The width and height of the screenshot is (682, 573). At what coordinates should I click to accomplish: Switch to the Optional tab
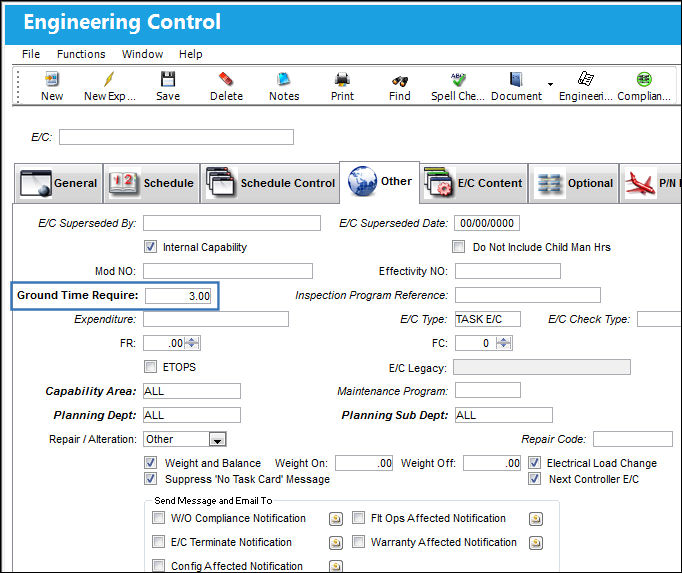click(x=574, y=183)
